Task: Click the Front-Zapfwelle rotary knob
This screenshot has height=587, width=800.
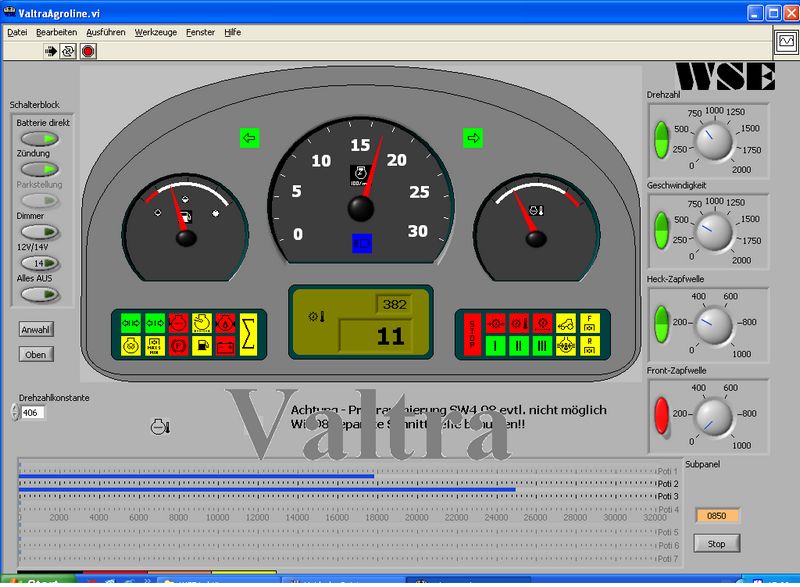Action: coord(714,417)
